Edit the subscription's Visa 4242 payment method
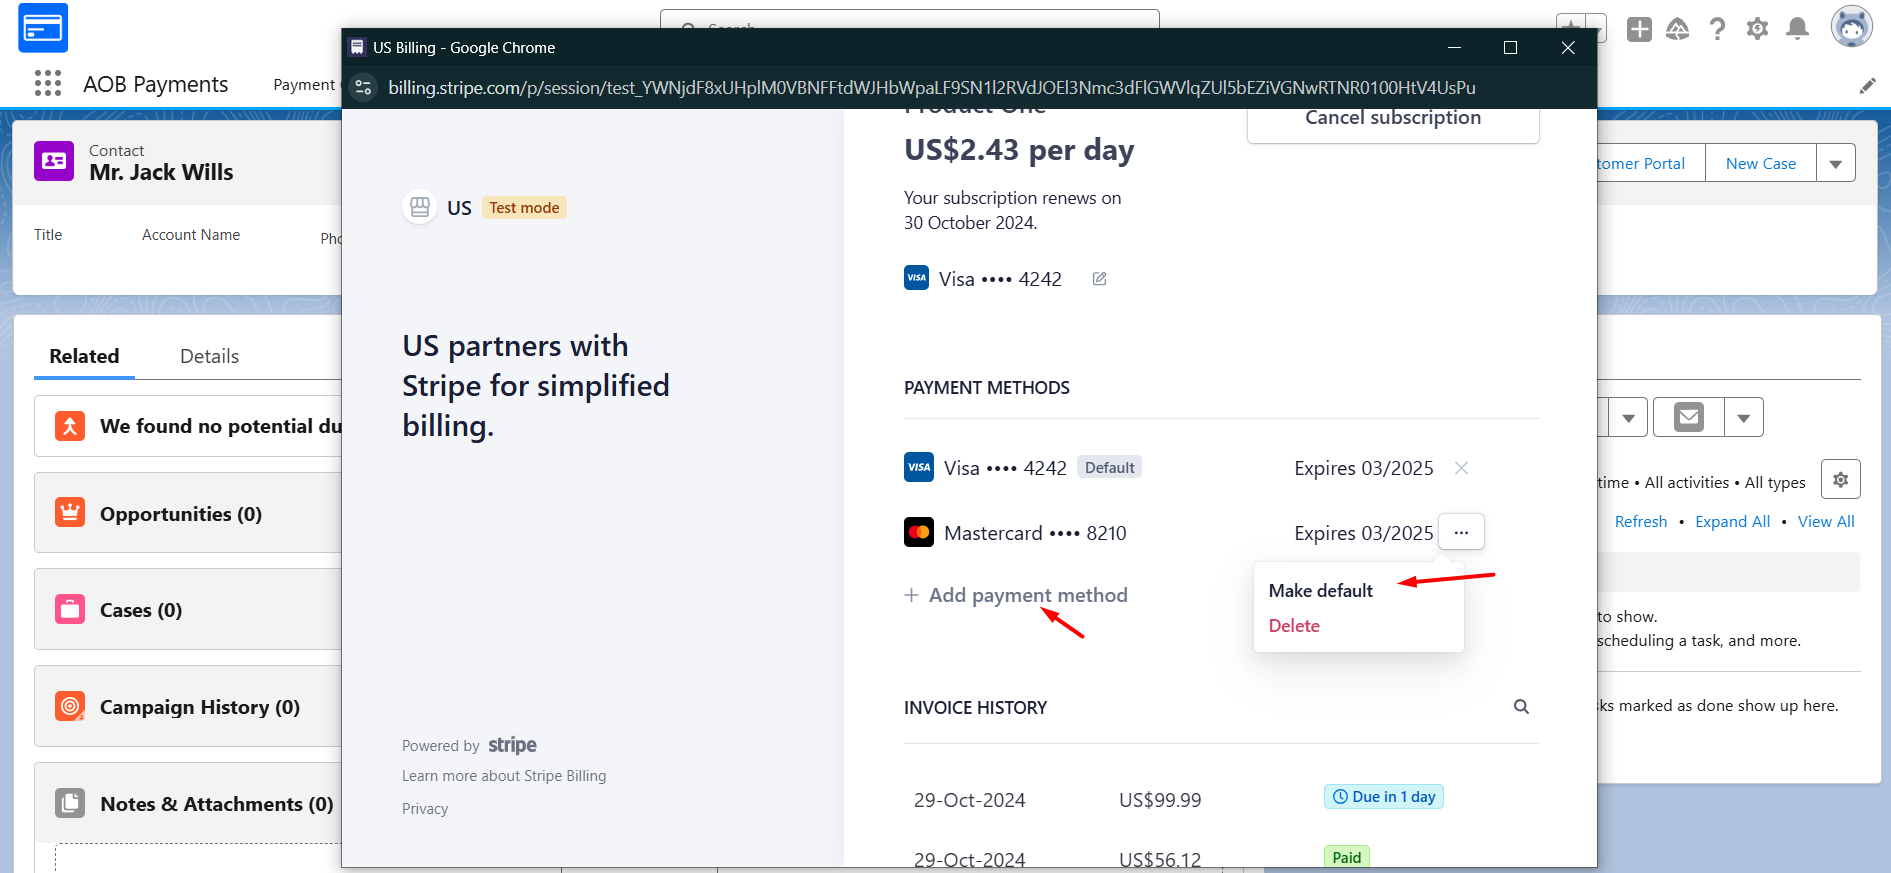The image size is (1891, 873). [x=1099, y=279]
